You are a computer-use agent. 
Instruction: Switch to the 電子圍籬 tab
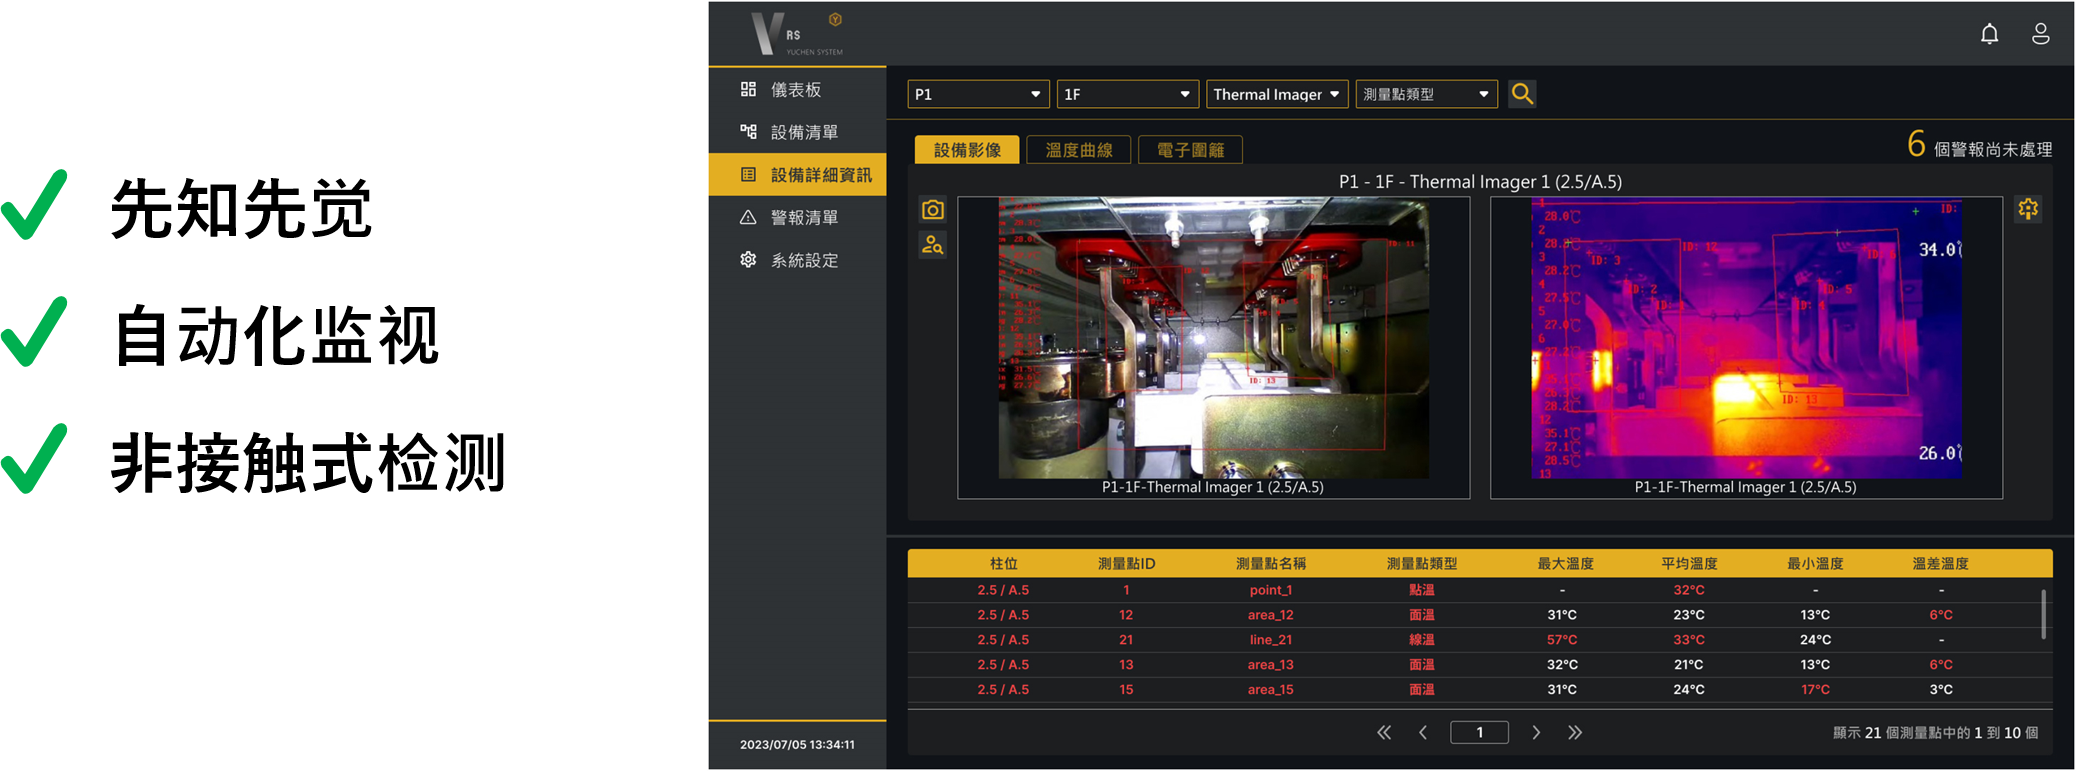click(x=1190, y=150)
